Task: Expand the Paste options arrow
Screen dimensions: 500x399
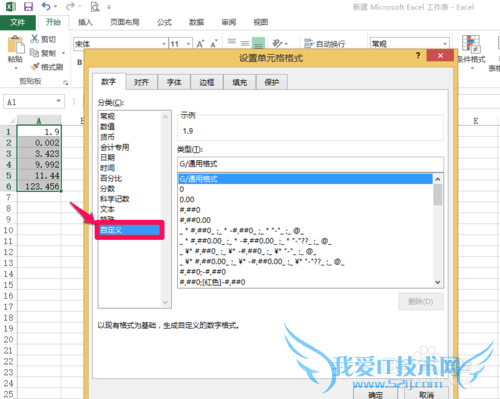Action: pyautogui.click(x=15, y=68)
